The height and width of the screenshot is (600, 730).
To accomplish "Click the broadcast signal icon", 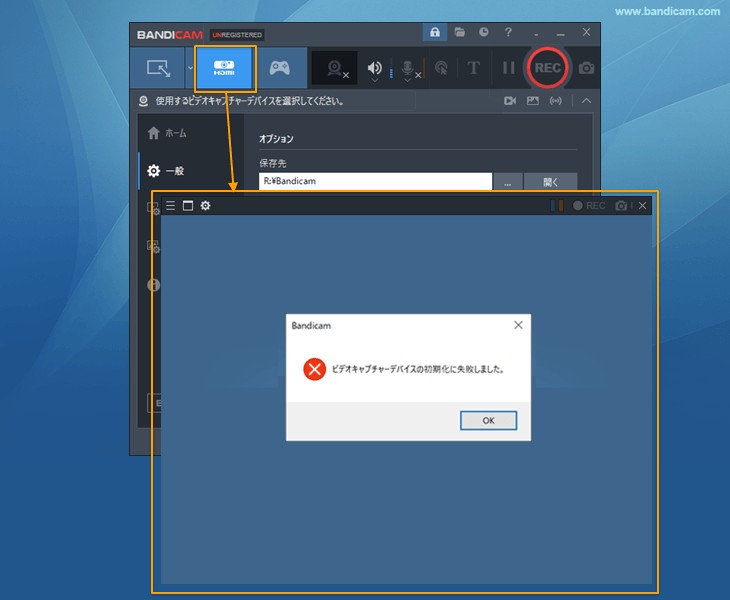I will coord(555,101).
